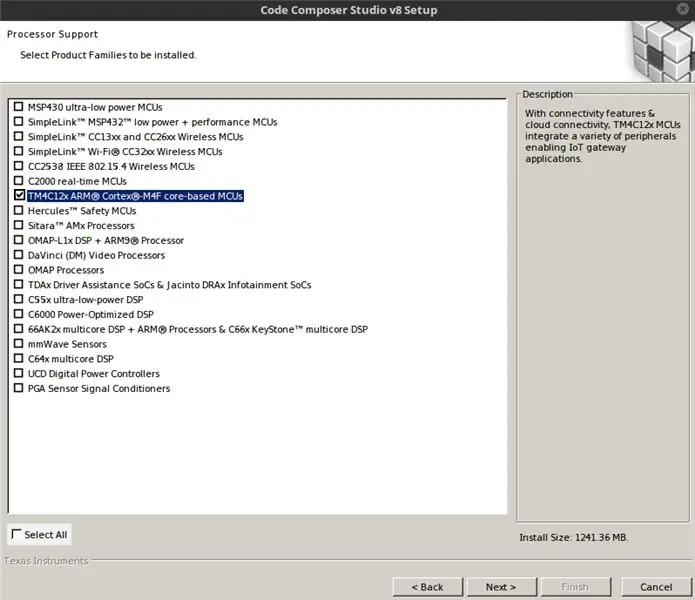
Task: Select 'C2000 real-time MCUs' row text
Action: tap(77, 181)
